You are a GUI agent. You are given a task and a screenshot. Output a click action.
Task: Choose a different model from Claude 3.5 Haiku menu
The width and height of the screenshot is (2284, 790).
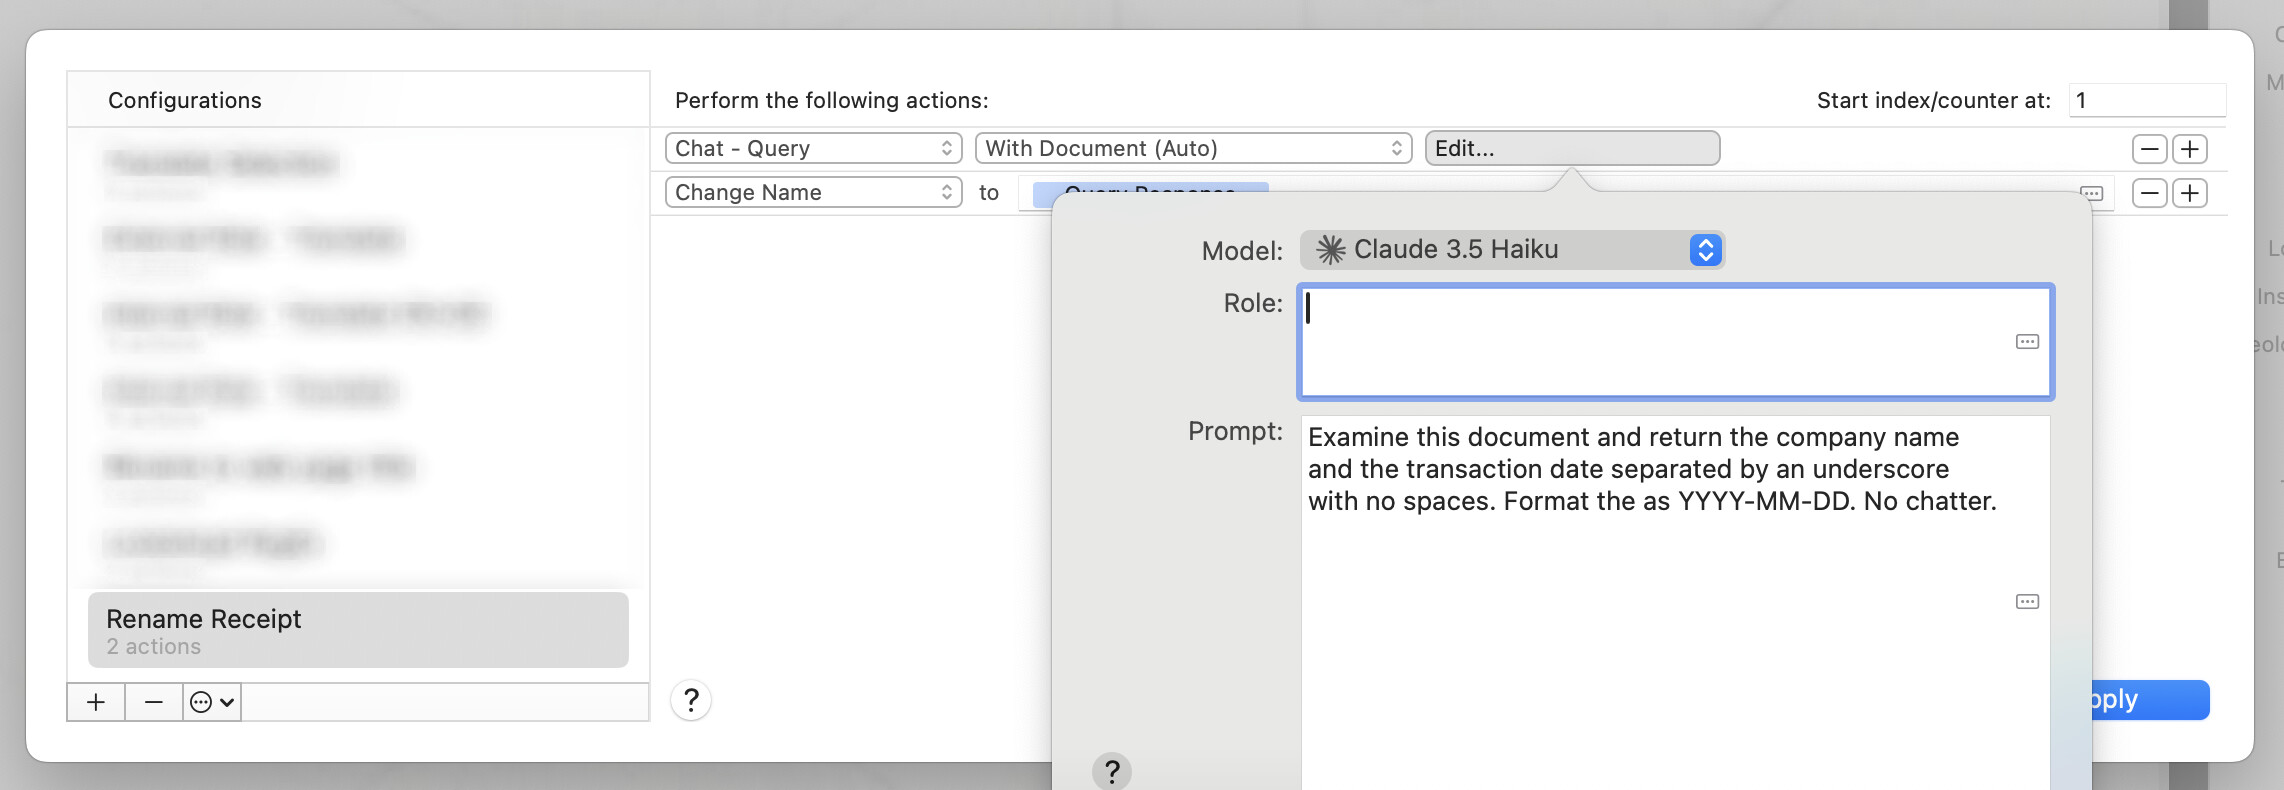point(1512,250)
